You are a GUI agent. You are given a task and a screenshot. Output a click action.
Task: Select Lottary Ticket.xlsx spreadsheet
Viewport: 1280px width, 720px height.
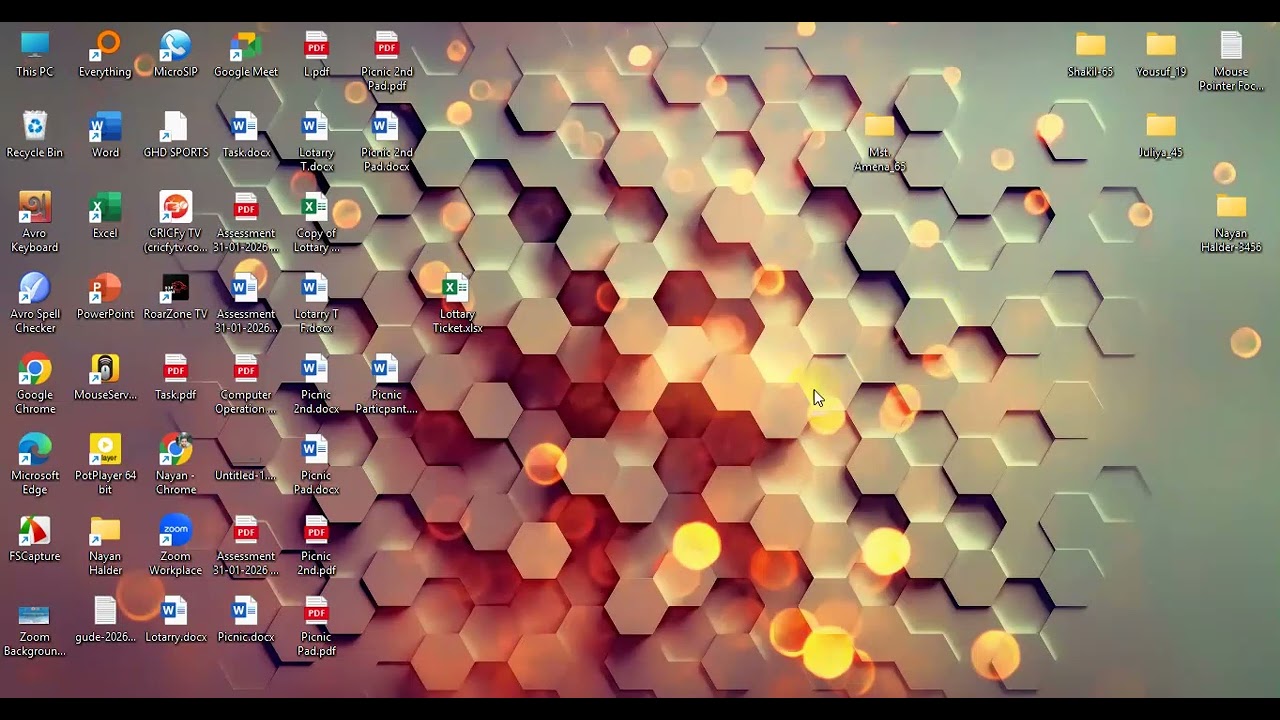(457, 303)
